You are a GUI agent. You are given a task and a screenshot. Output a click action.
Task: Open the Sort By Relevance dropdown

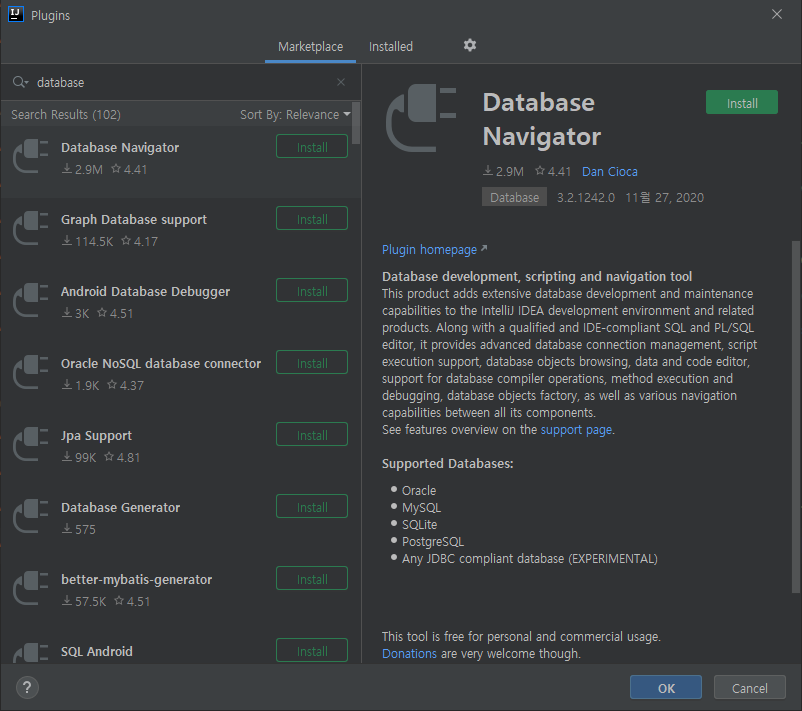[x=295, y=115]
